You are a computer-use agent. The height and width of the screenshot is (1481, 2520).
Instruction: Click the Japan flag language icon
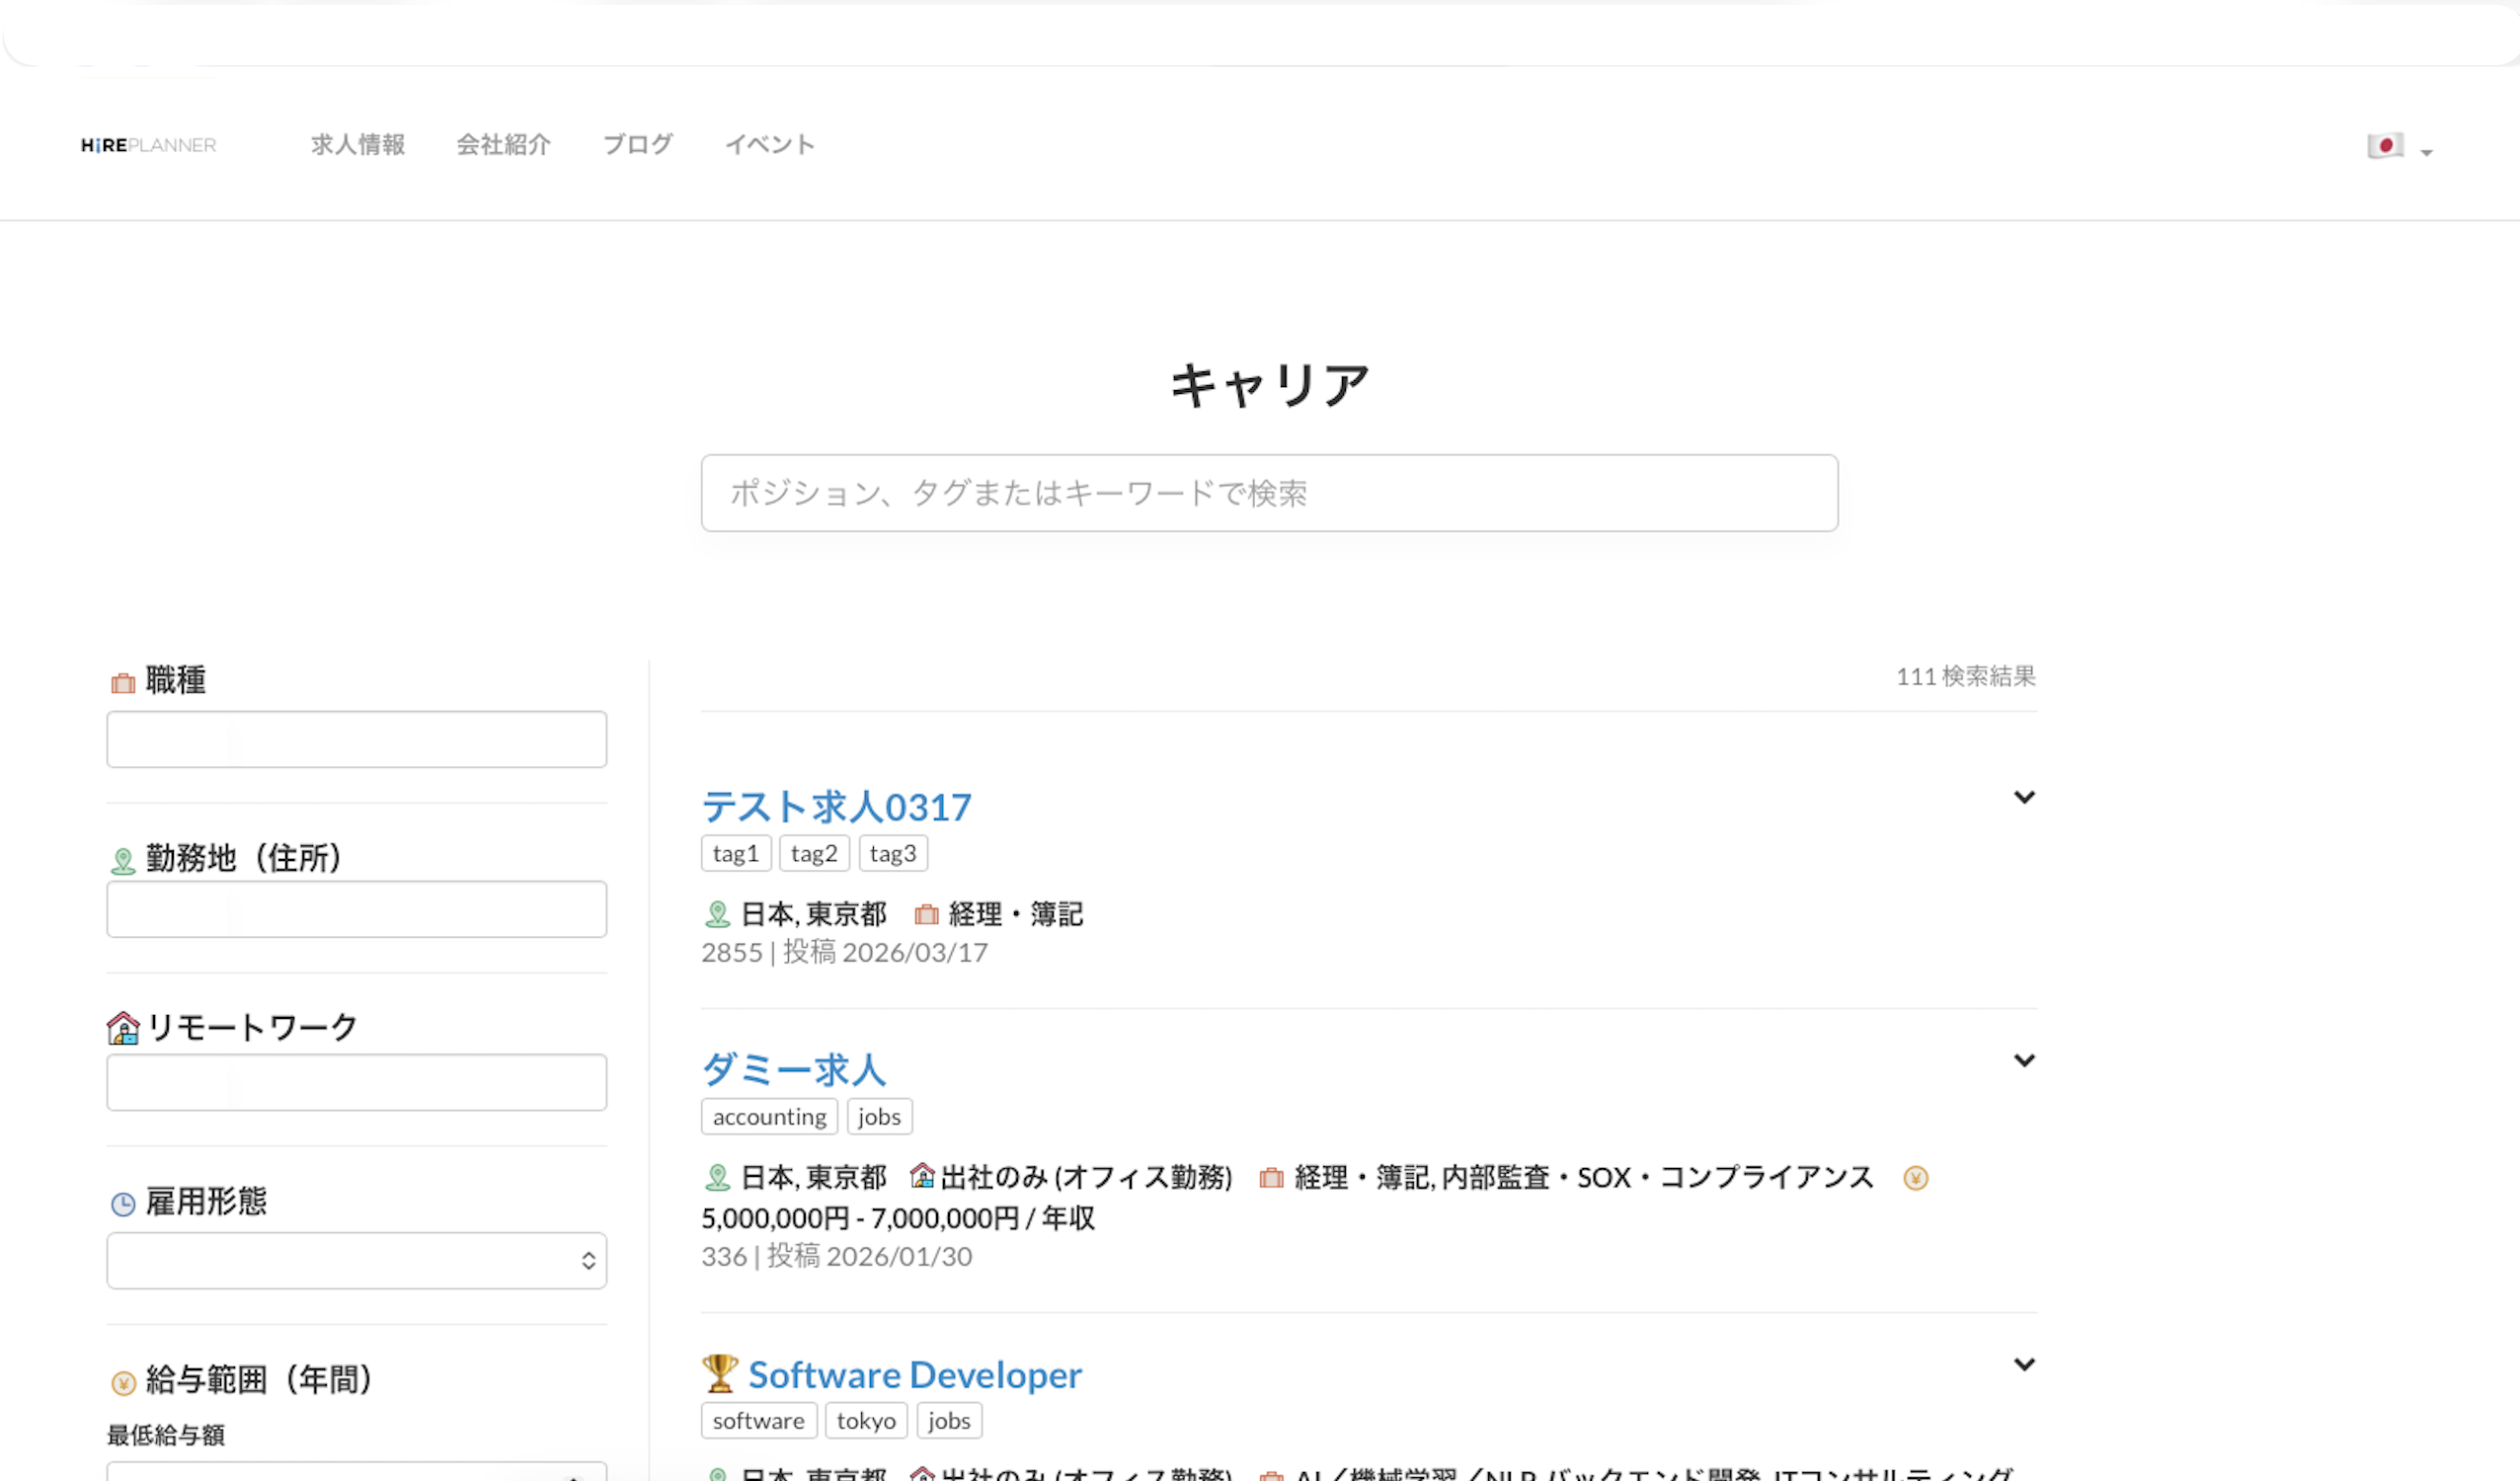(2385, 146)
